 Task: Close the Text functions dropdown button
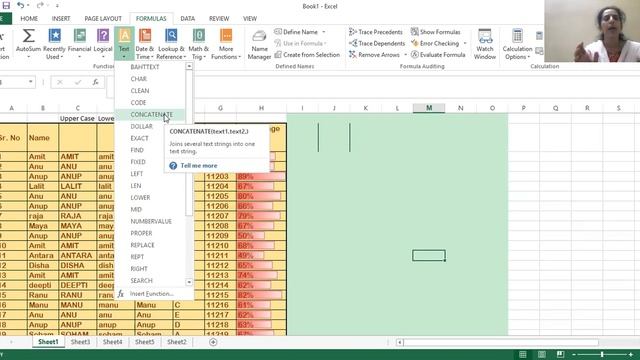tap(124, 43)
